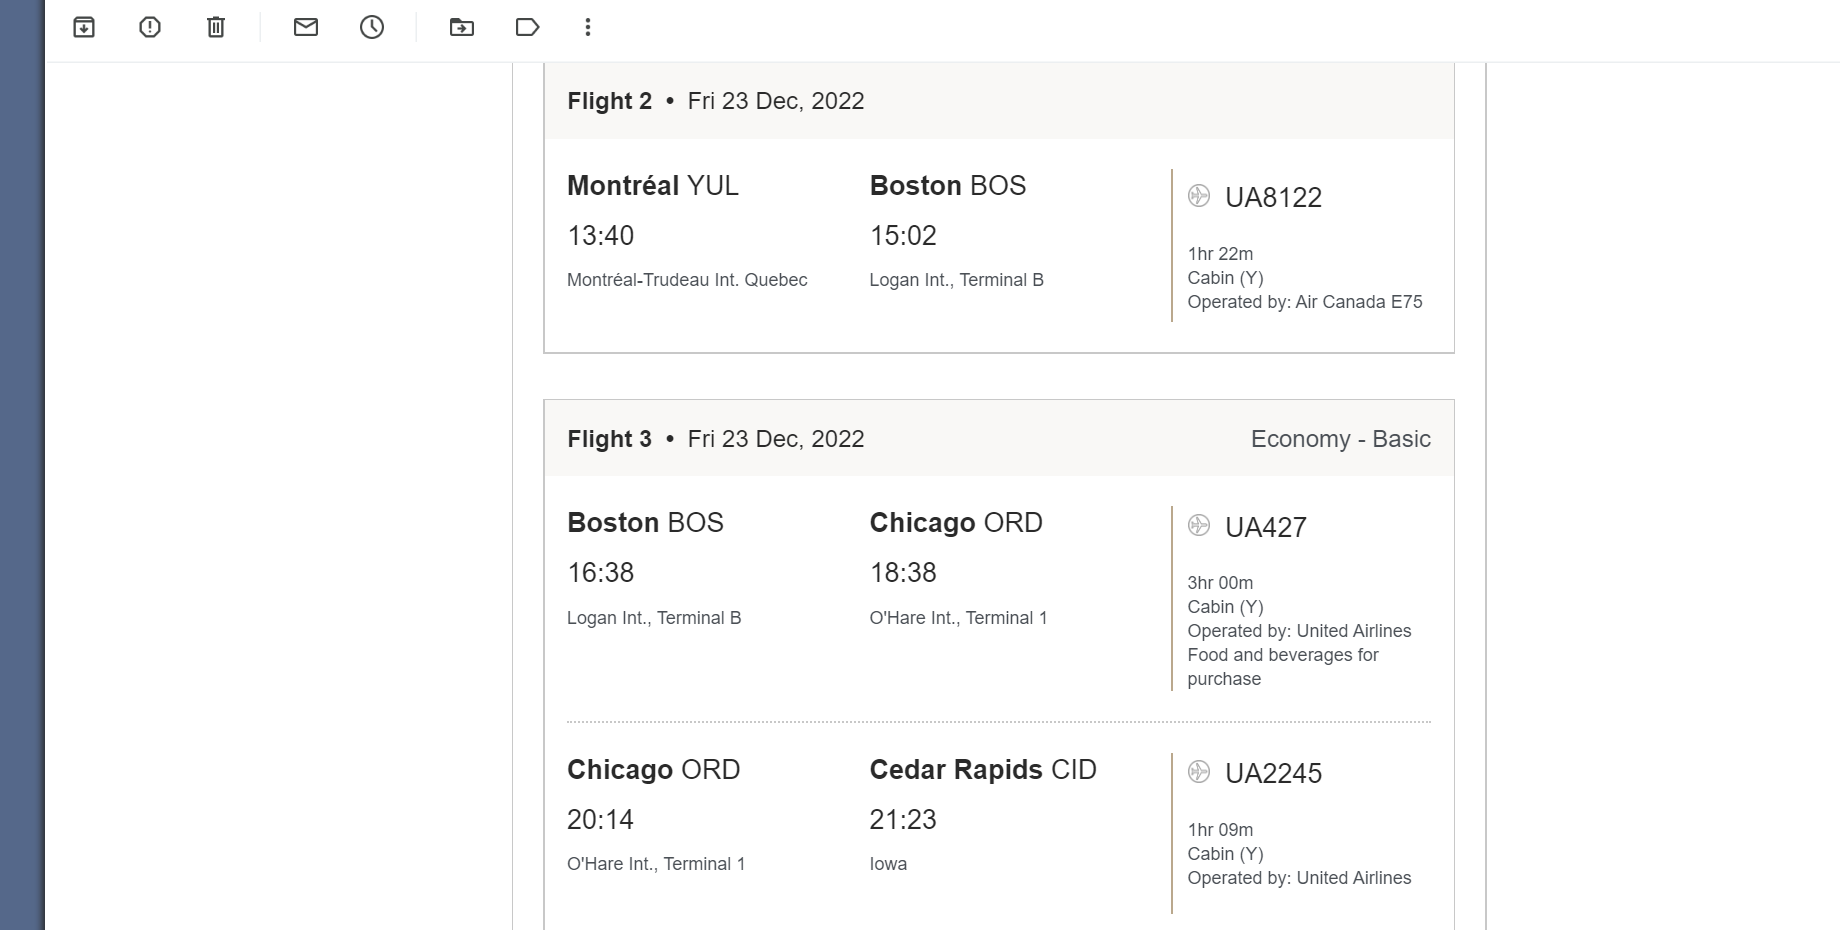
Task: Delete the email with trash icon
Action: click(216, 27)
